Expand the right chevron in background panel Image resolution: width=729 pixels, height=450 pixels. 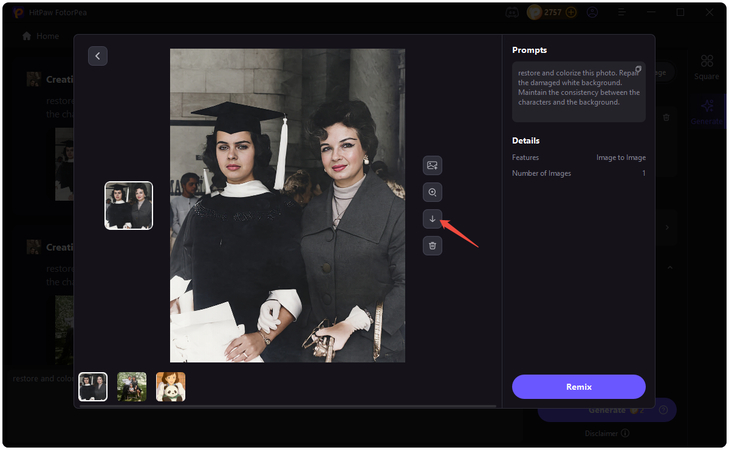coord(667,227)
